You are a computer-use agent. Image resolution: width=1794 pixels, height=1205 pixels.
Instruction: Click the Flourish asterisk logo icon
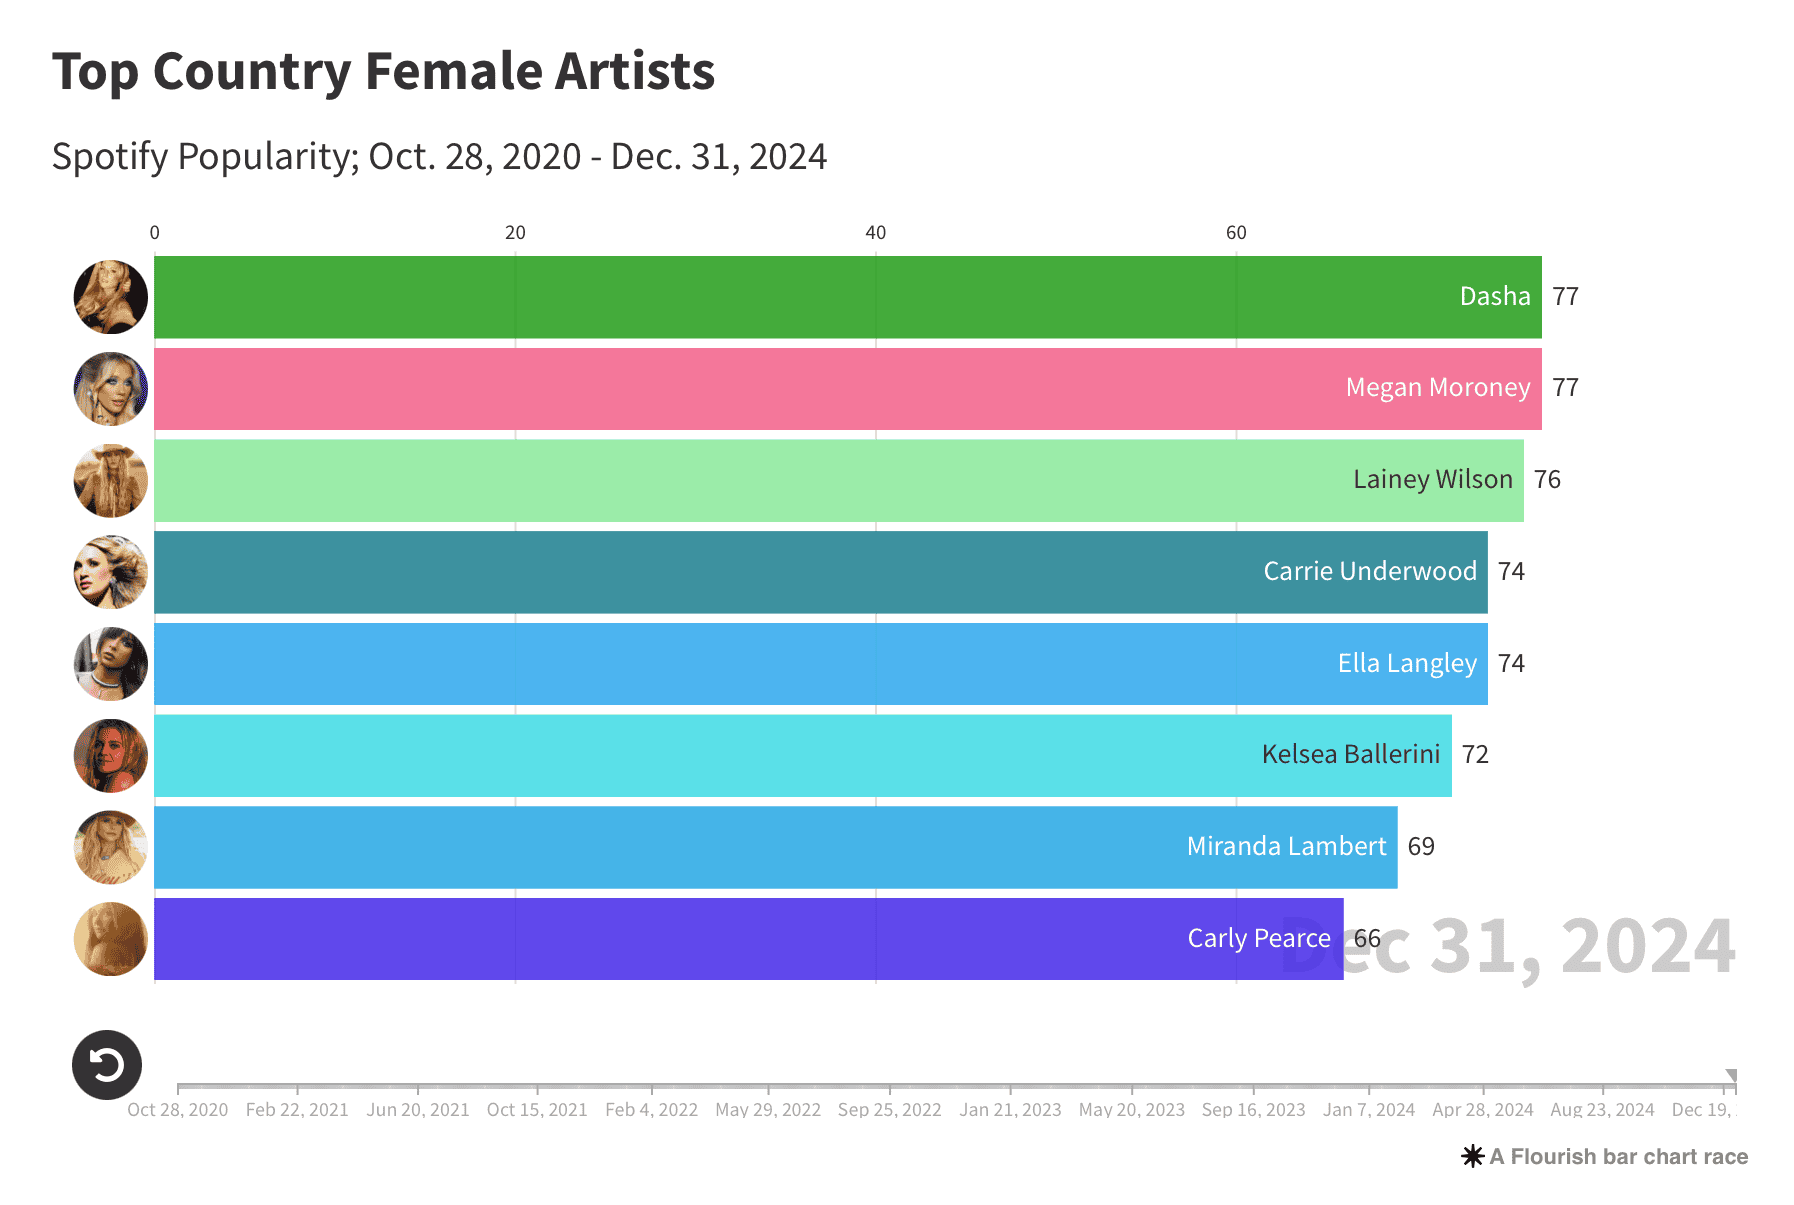1471,1156
